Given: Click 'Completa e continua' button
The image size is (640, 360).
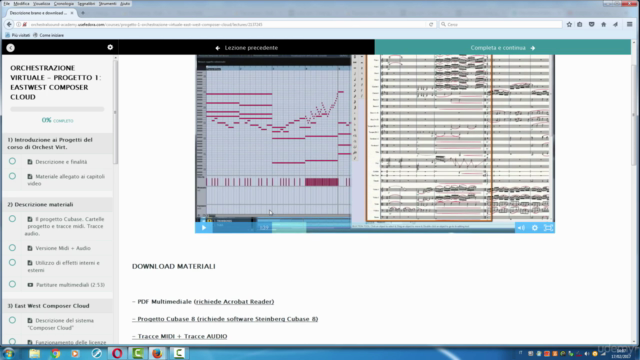Looking at the screenshot, I should pyautogui.click(x=502, y=47).
